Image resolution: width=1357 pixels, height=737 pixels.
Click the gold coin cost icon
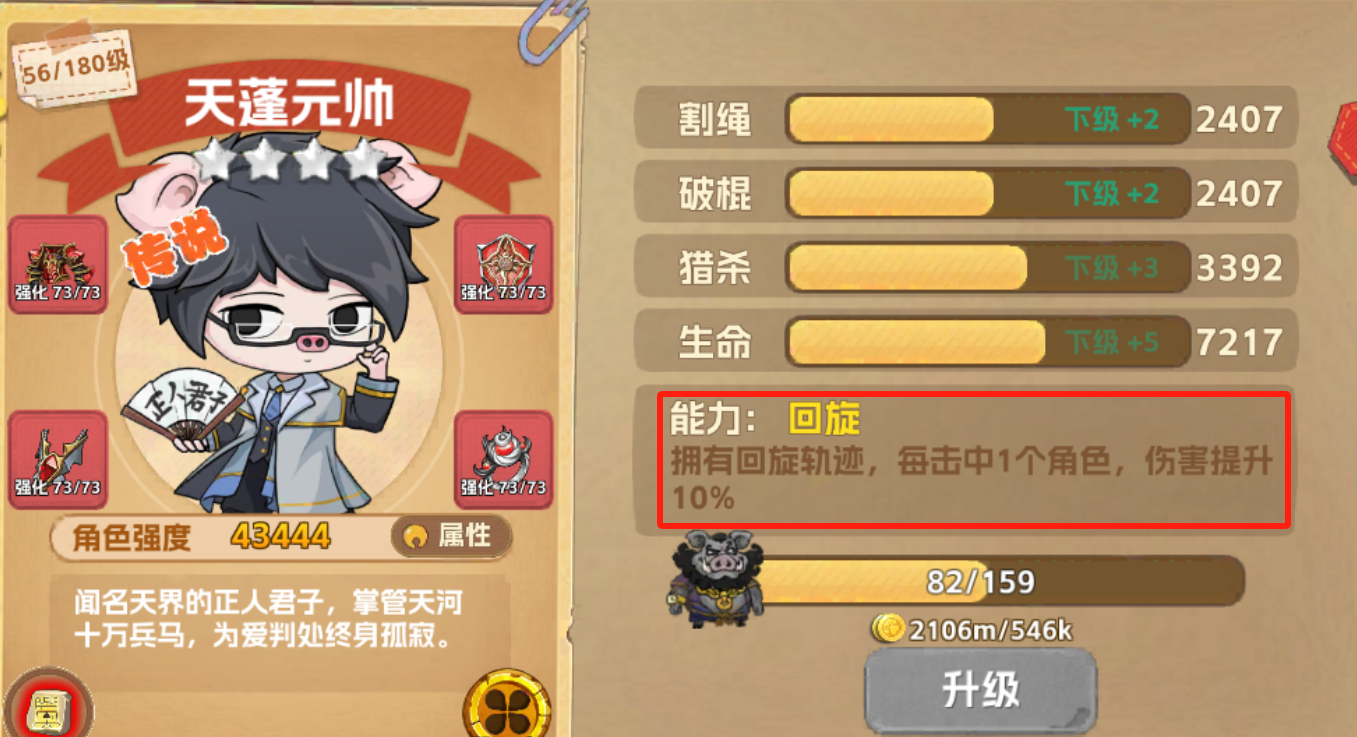888,629
